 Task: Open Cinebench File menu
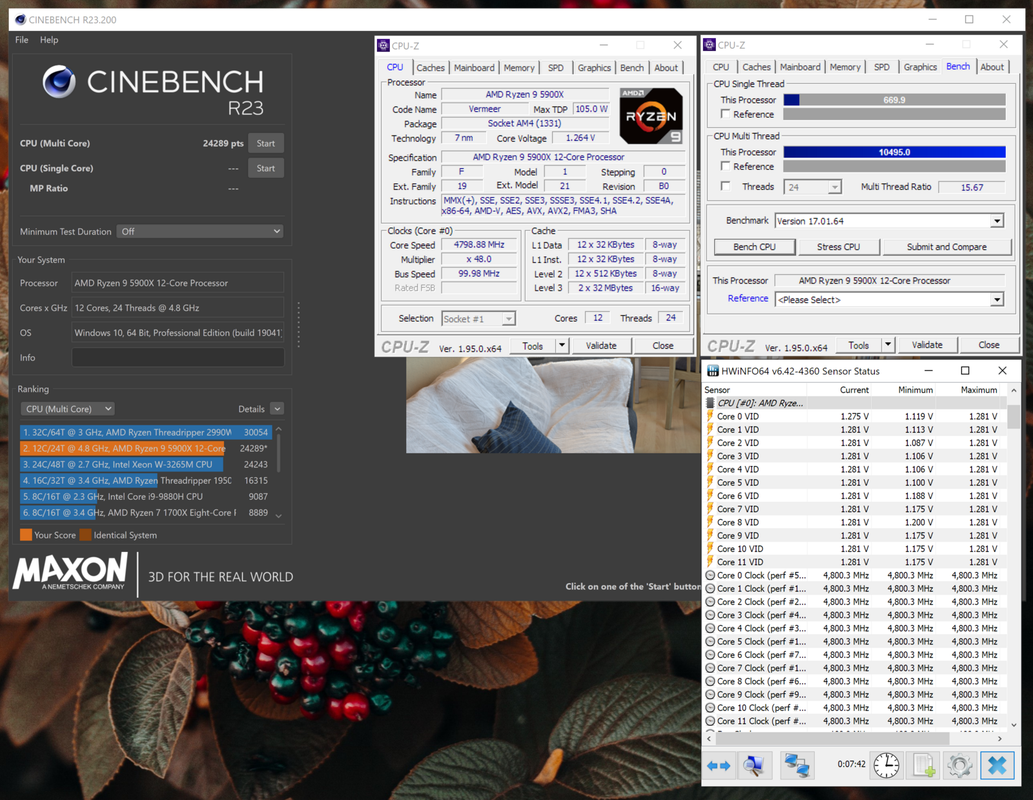point(22,40)
